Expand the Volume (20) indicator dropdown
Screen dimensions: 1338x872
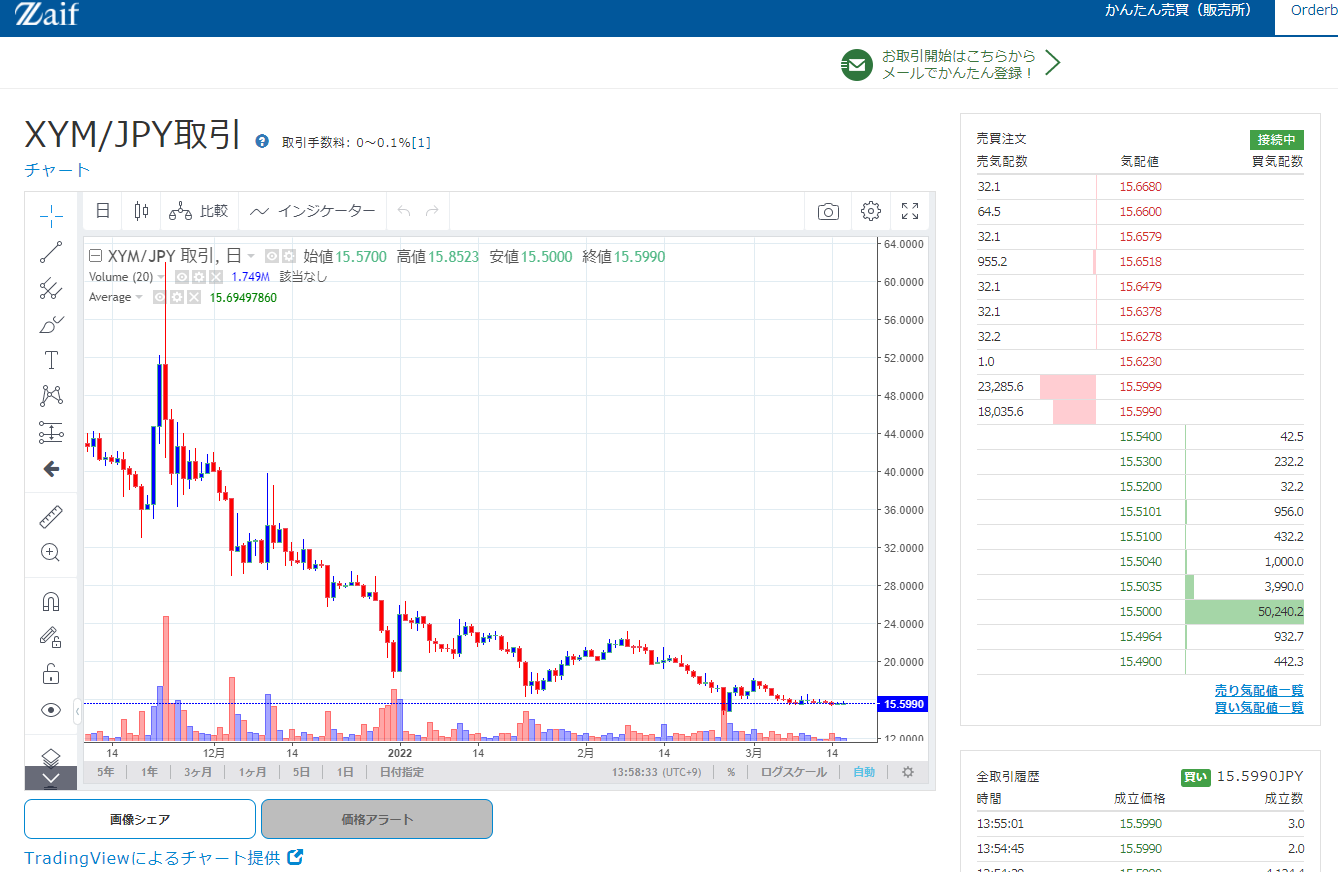tap(163, 277)
